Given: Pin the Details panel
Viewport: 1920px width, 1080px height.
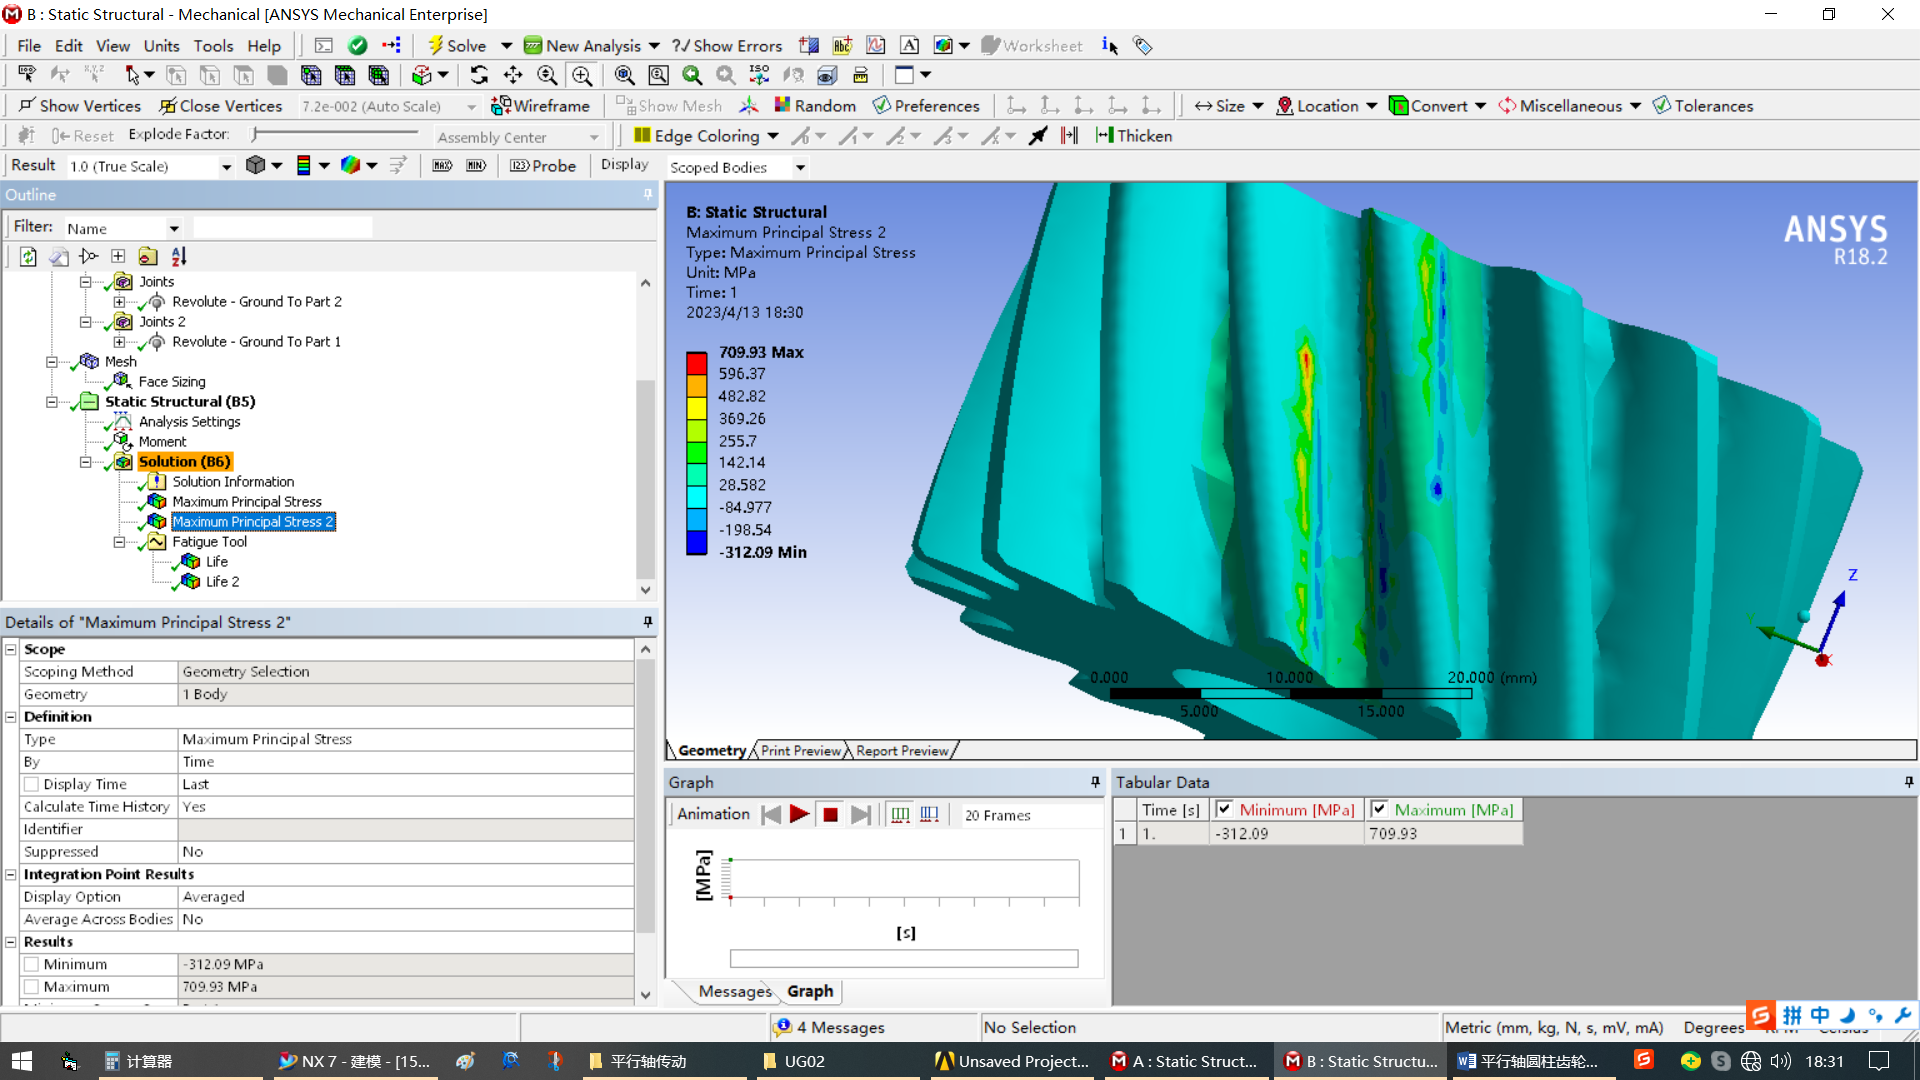Looking at the screenshot, I should 648,622.
